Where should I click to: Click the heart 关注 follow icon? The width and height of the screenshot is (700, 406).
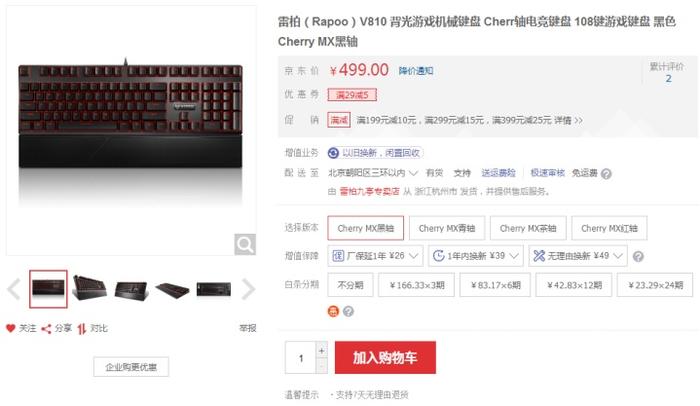[11, 328]
